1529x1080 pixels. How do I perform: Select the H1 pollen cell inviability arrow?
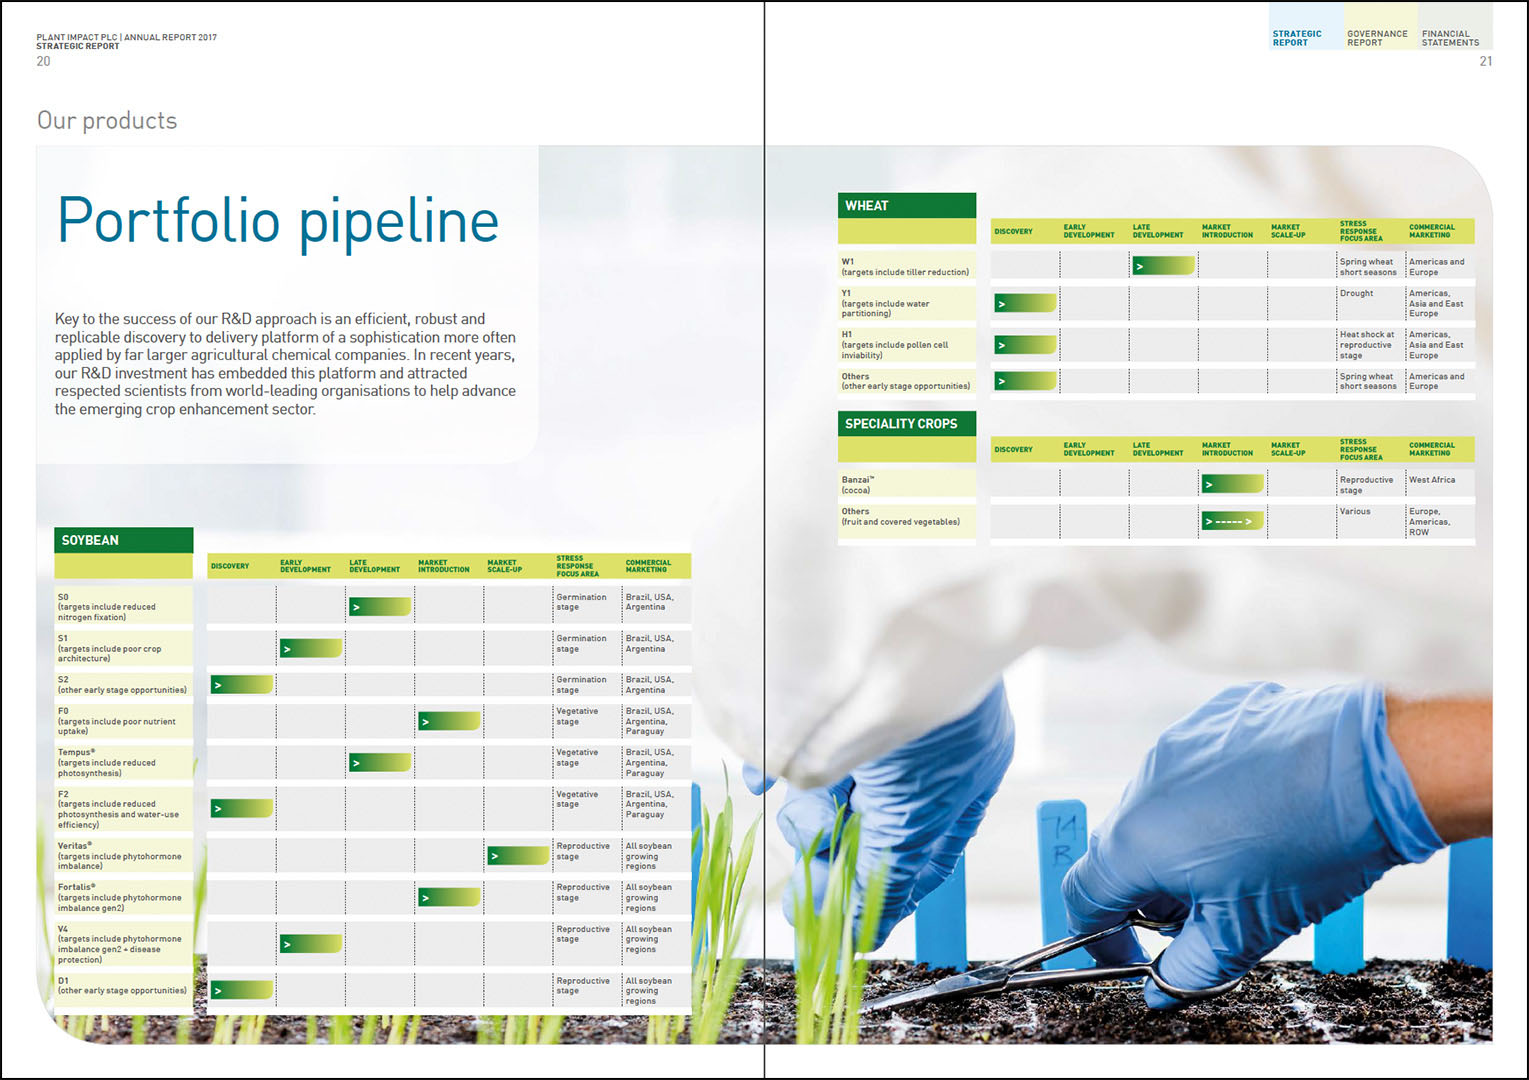[1023, 344]
